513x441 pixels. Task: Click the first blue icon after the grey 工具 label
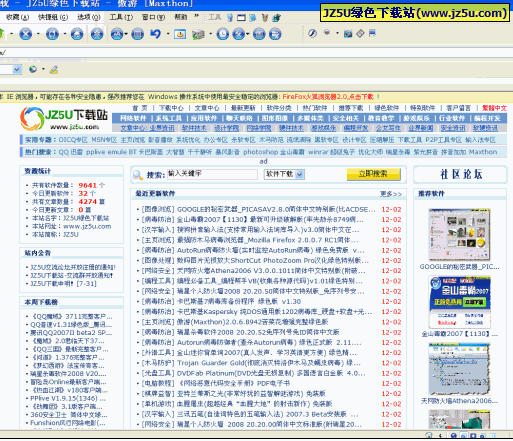[x=230, y=17]
